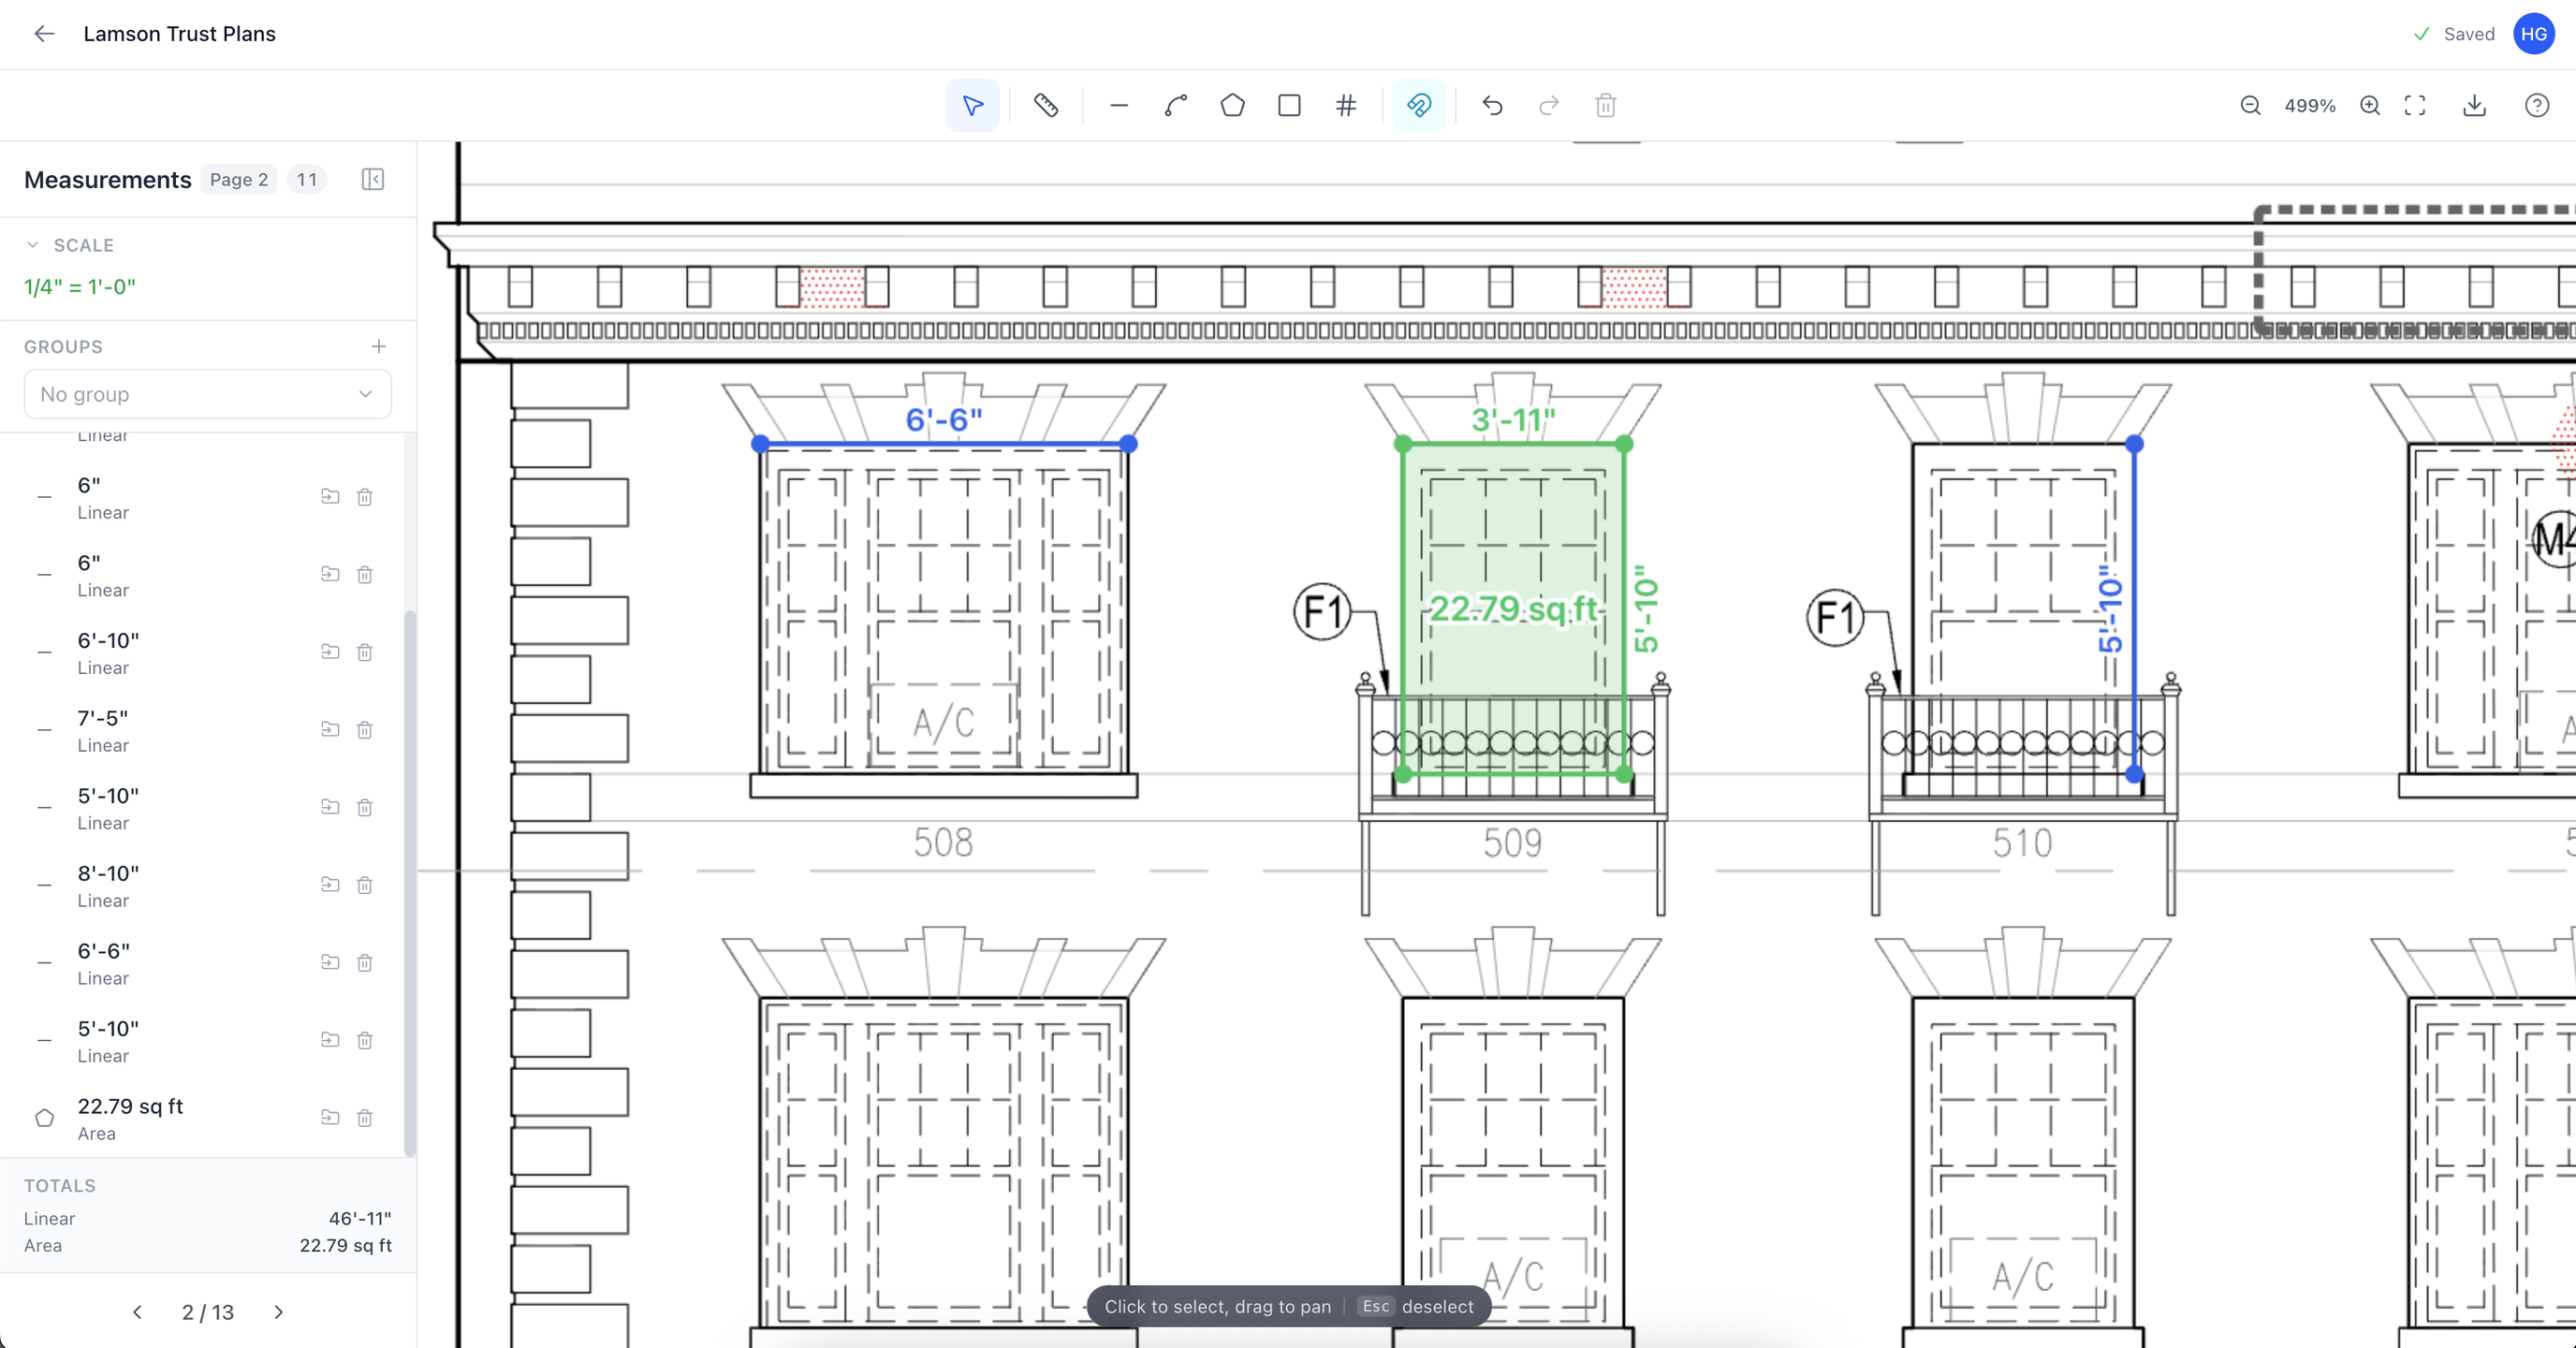This screenshot has width=2576, height=1348.
Task: Collapse the SCALE section chevron
Action: coord(33,245)
